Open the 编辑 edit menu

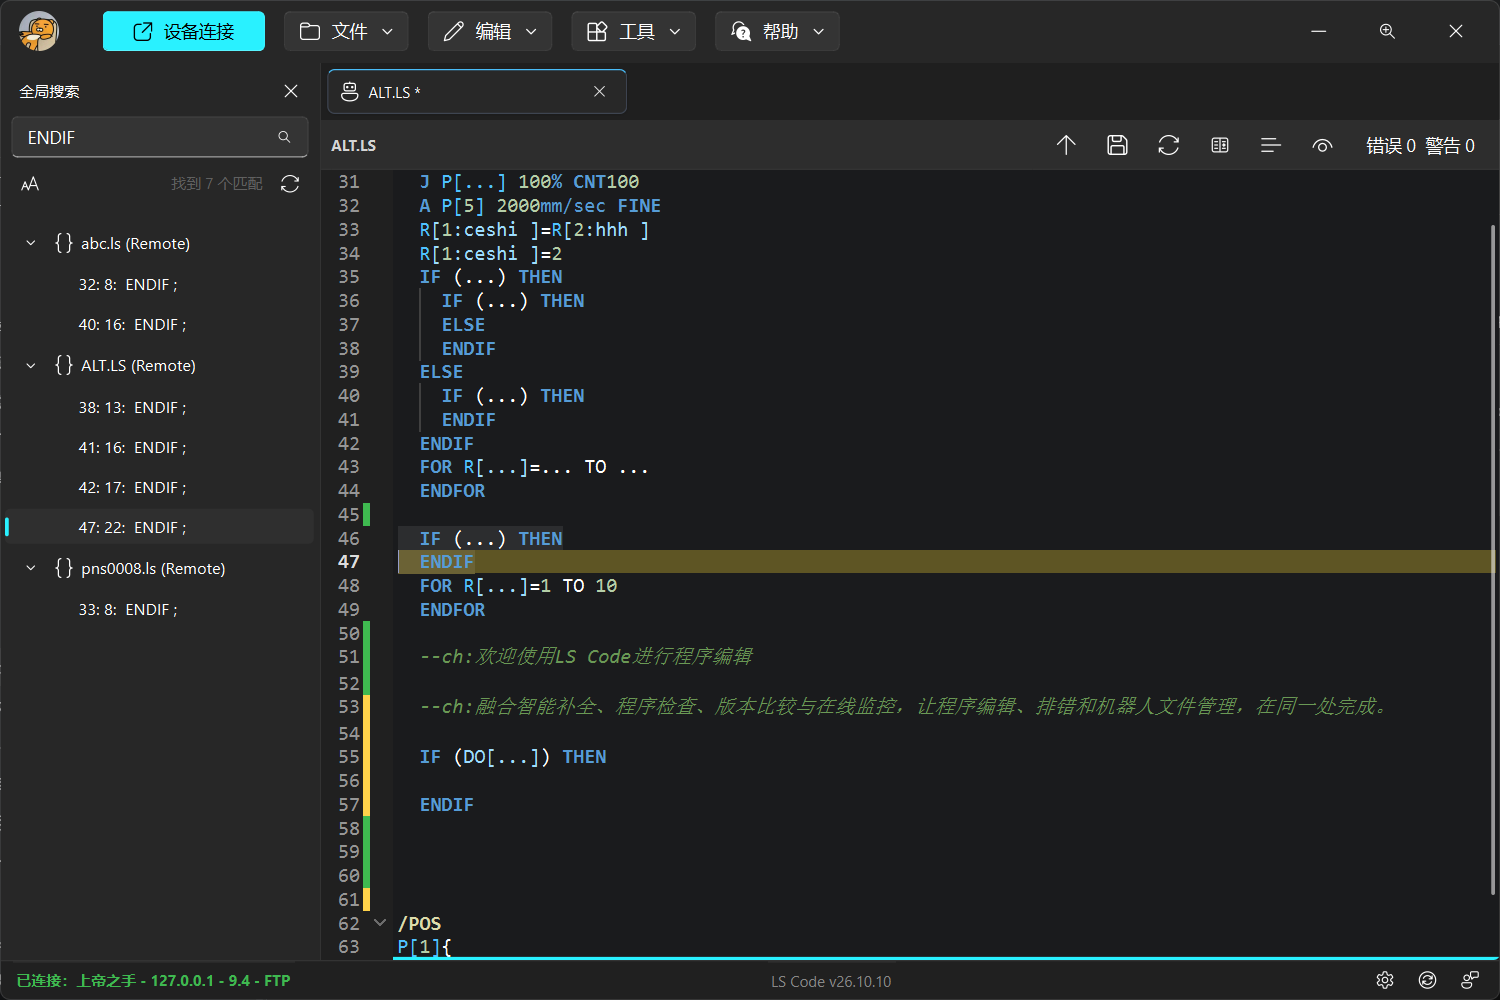click(x=490, y=31)
